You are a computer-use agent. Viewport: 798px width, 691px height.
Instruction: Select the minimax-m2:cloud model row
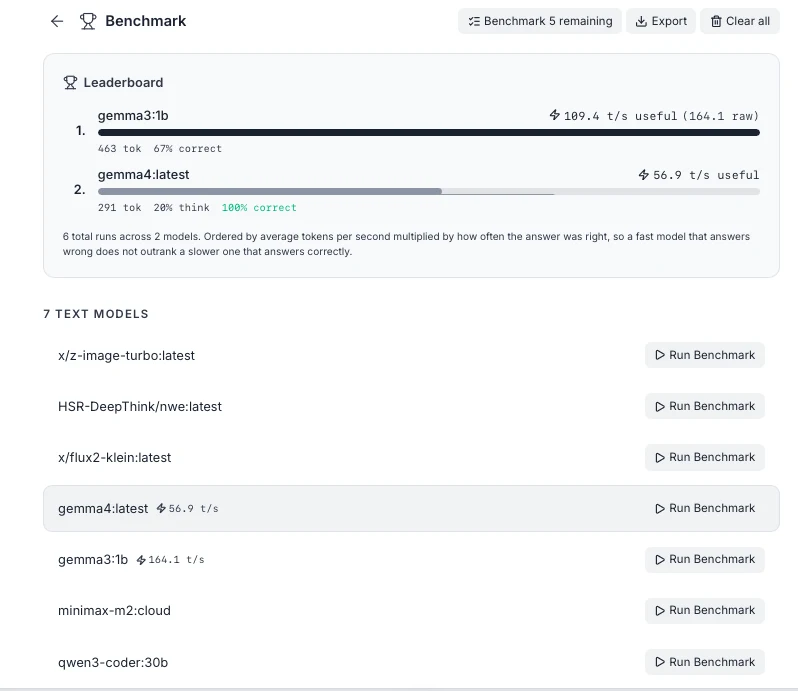411,611
